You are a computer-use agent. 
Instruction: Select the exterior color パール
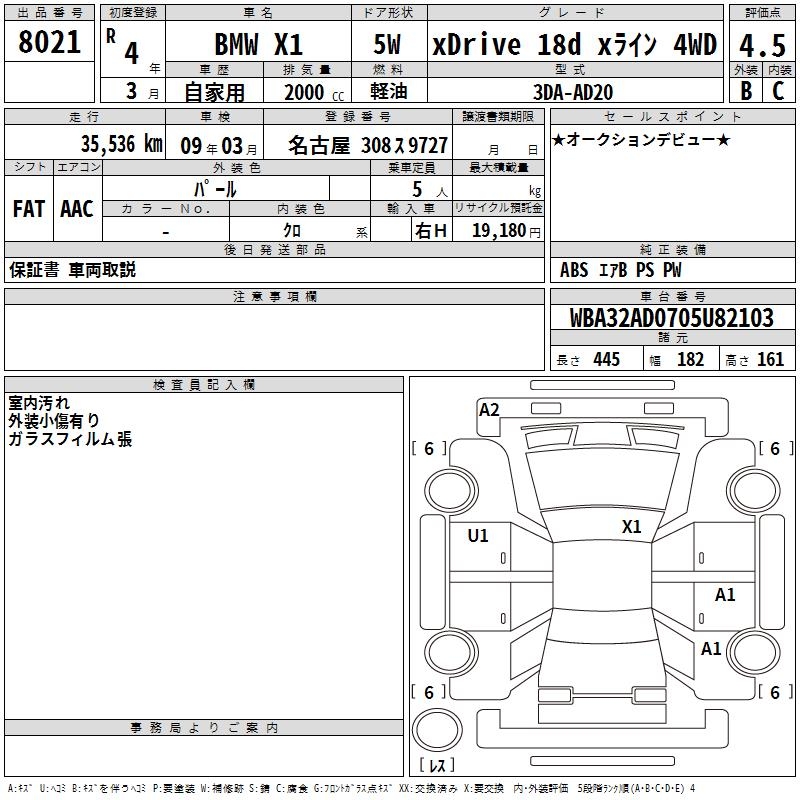pyautogui.click(x=215, y=189)
